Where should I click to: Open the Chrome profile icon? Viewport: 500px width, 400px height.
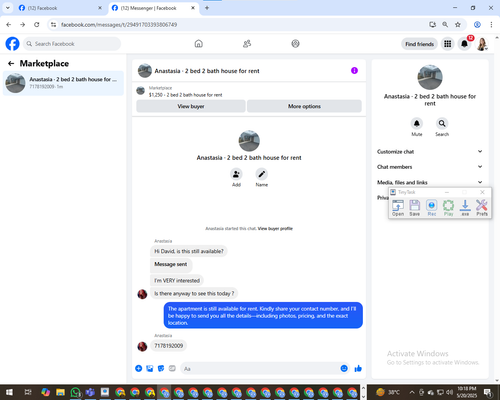[477, 25]
